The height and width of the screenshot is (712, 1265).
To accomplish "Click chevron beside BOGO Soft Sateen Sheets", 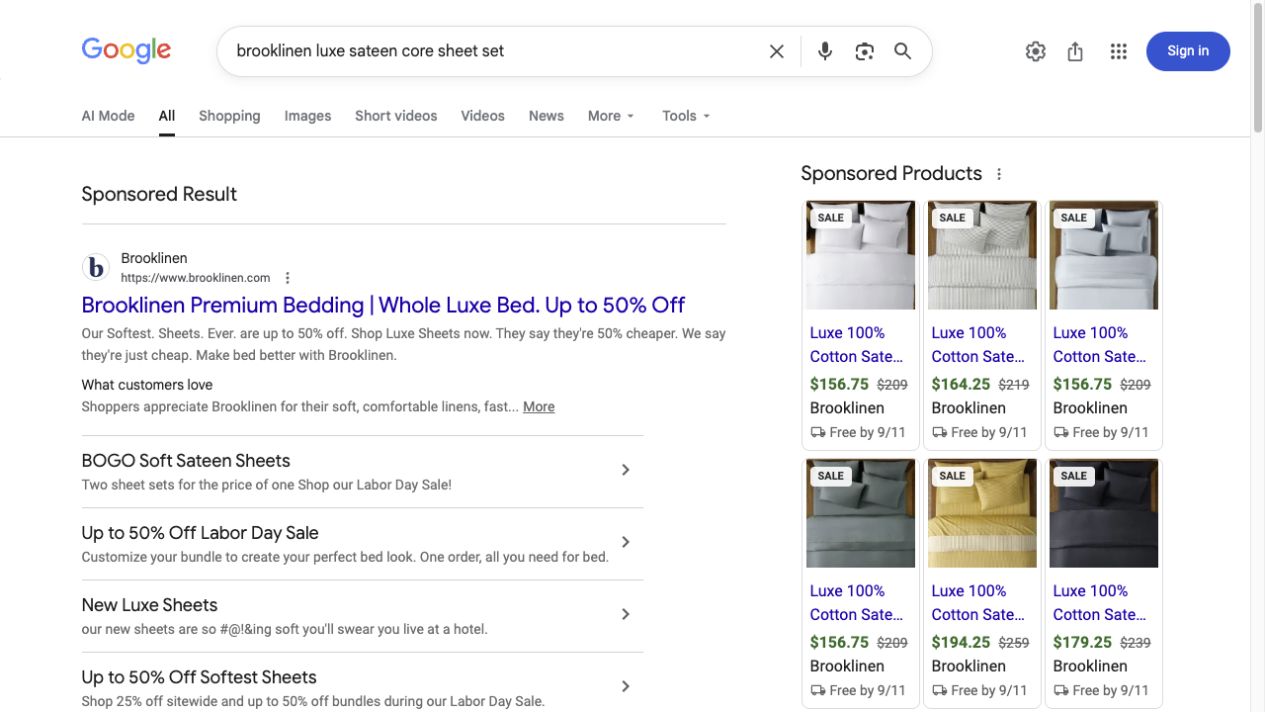I will coord(625,470).
